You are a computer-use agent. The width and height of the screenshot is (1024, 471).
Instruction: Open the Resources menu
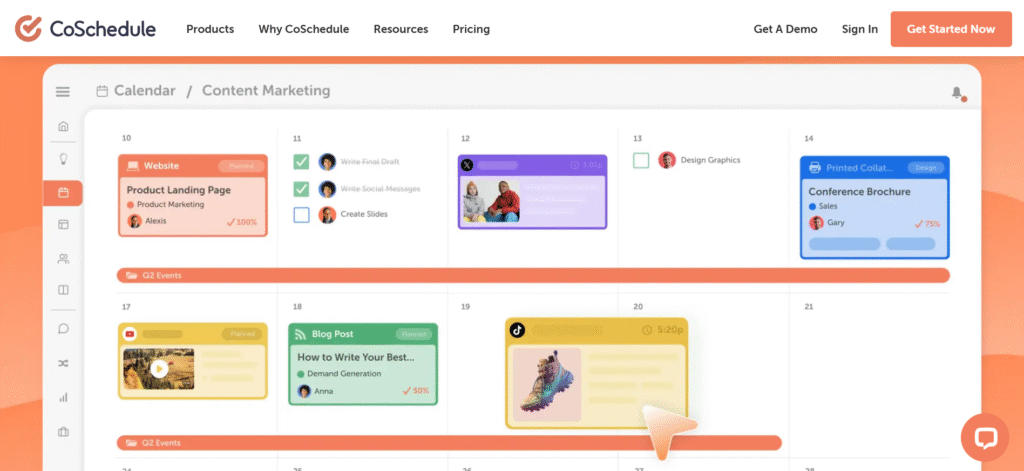click(x=401, y=29)
